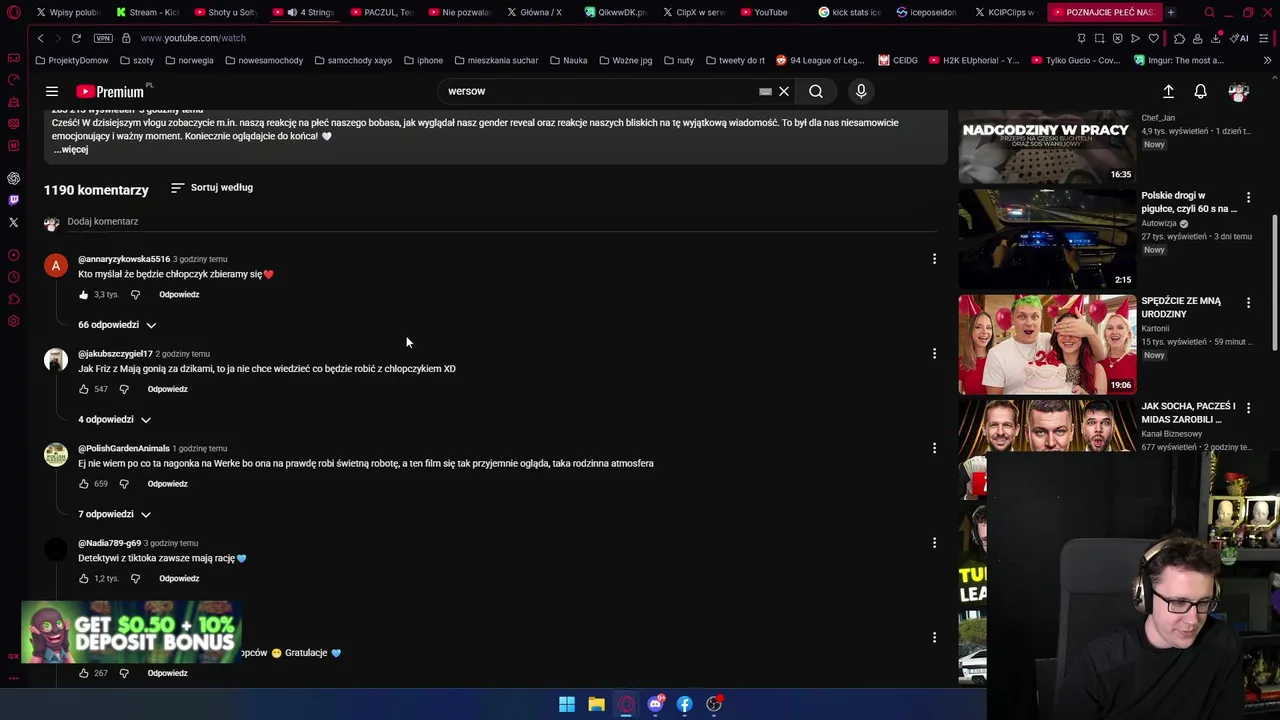Screen dimensions: 1280x720
Task: Open File Explorer from the taskbar
Action: (x=596, y=704)
